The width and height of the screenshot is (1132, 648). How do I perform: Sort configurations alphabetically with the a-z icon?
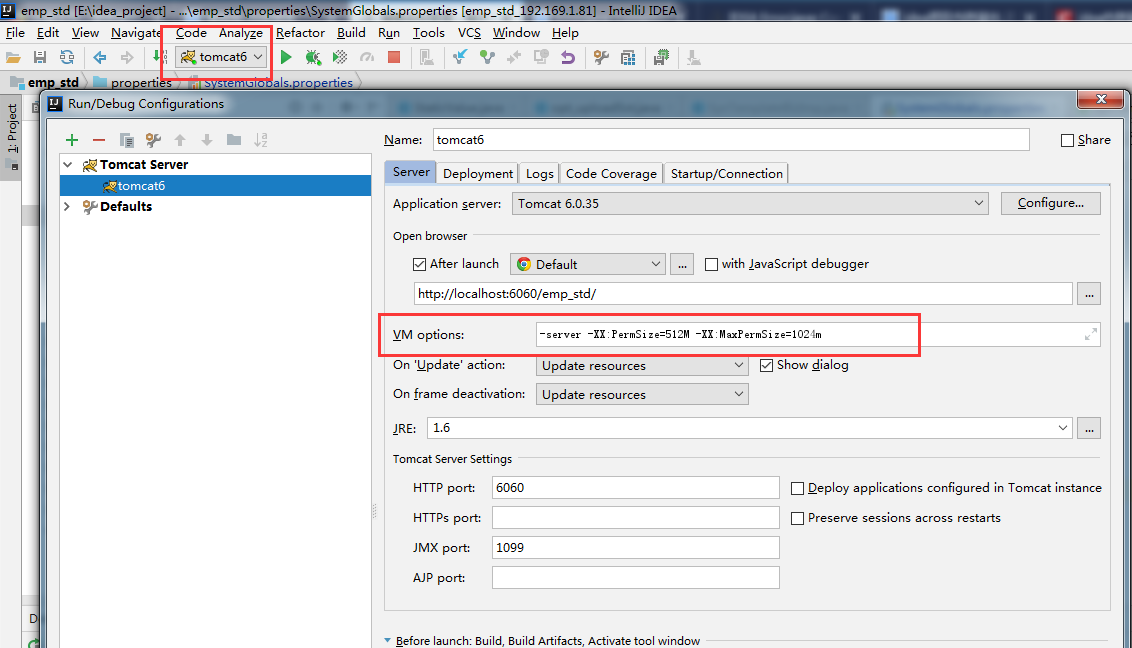pos(261,140)
